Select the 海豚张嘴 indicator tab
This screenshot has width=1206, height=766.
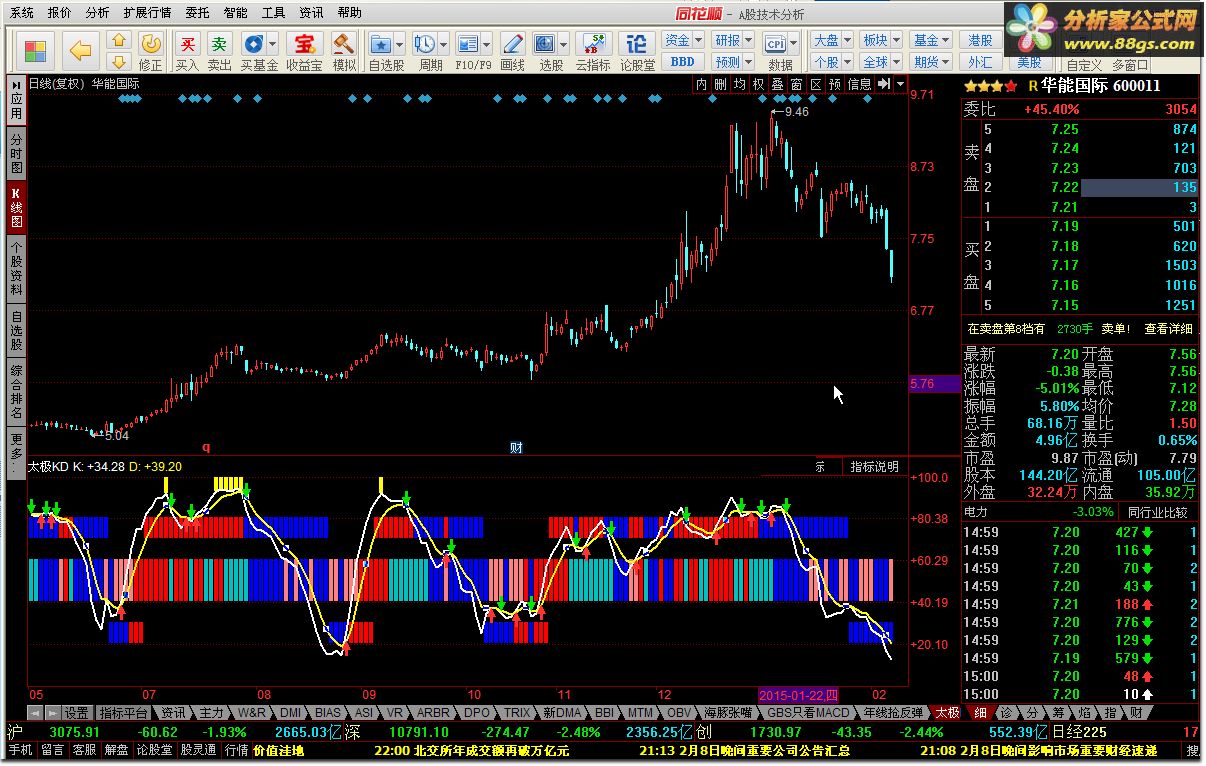(x=727, y=713)
